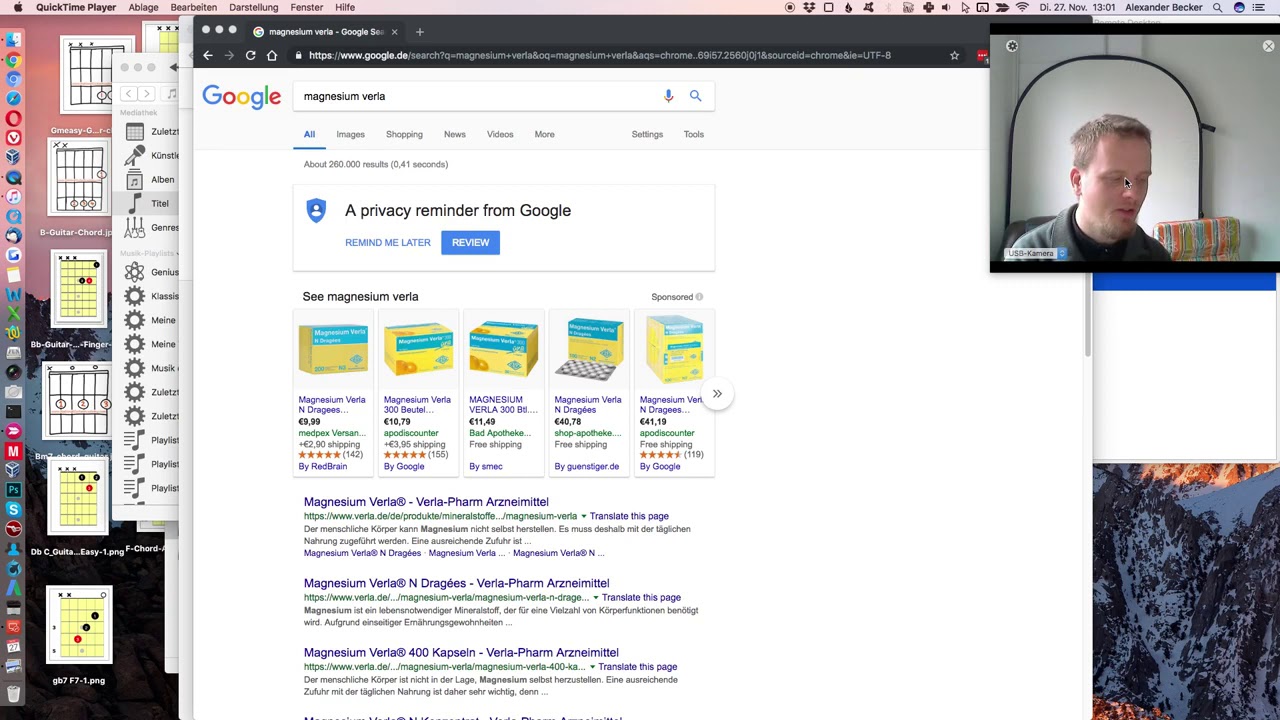Bookmark this page with the star icon

(x=954, y=55)
